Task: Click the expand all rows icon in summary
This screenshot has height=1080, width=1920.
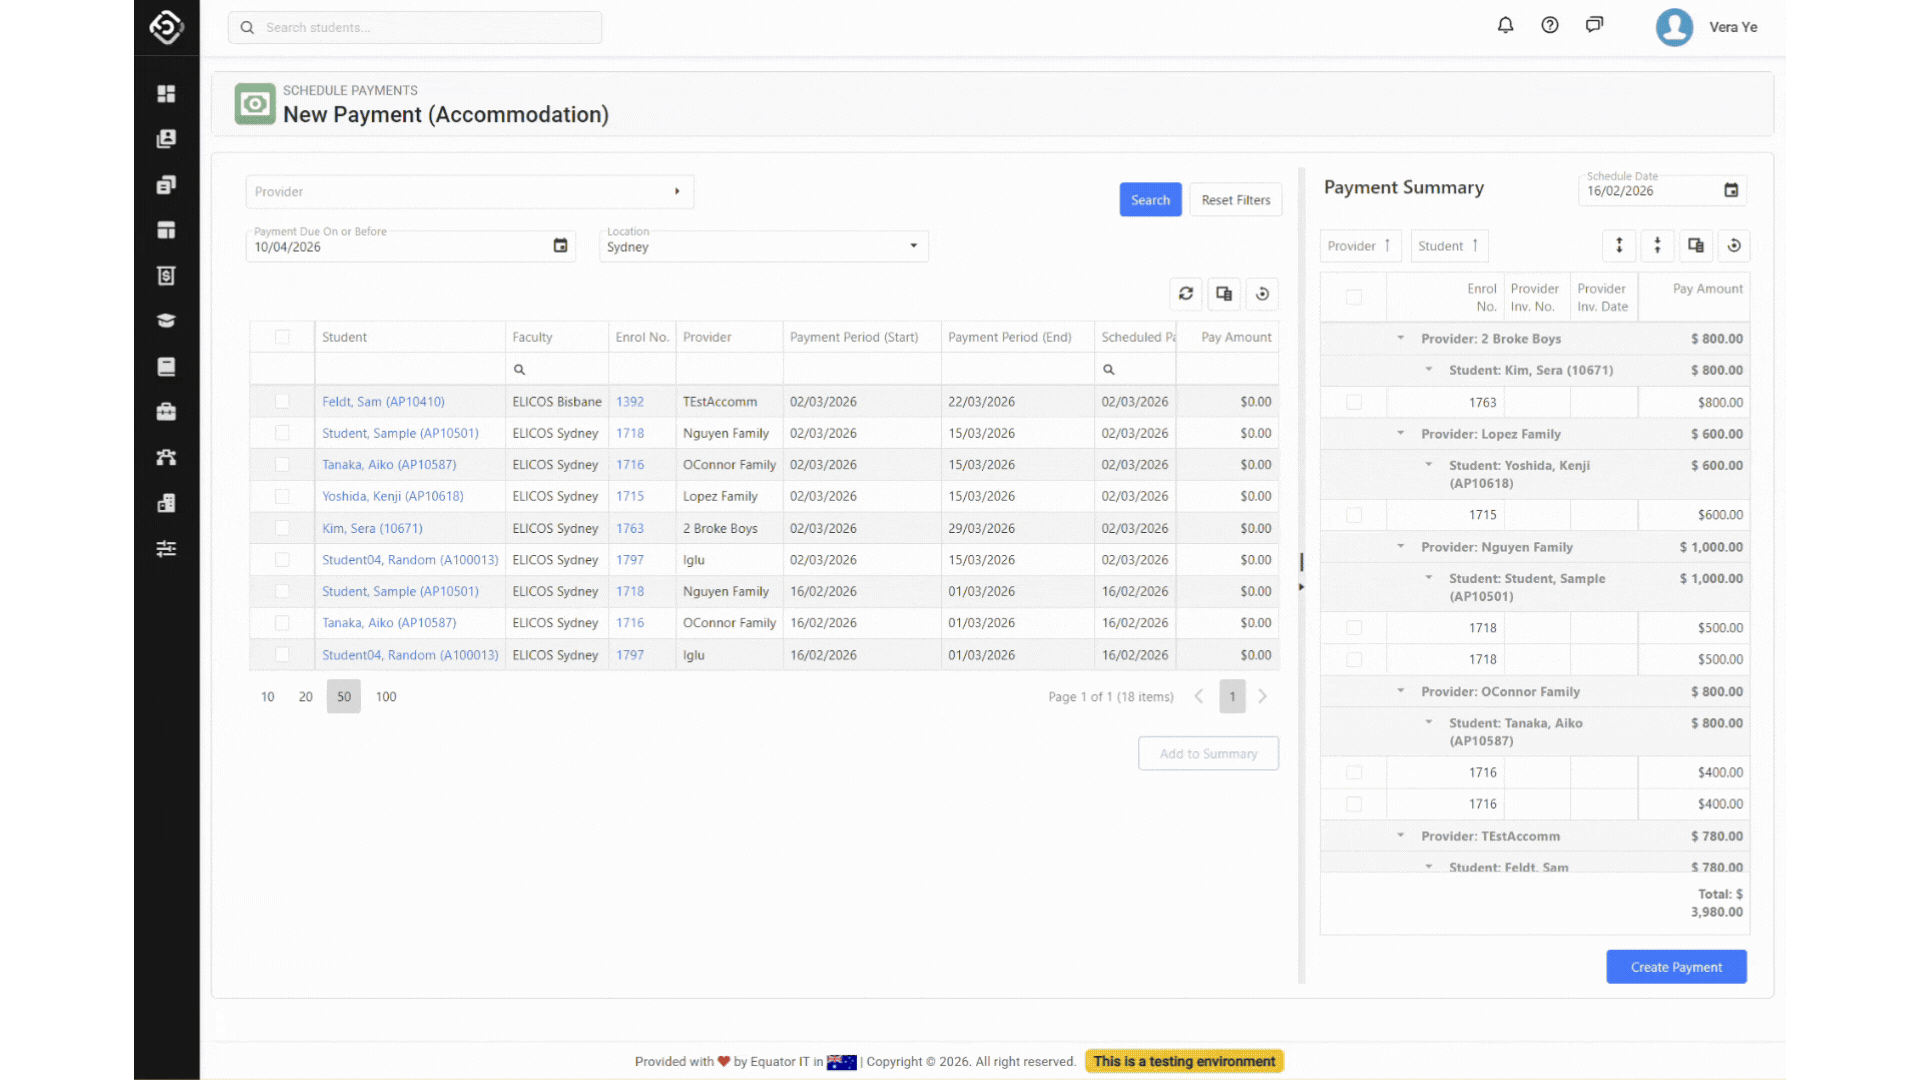Action: pyautogui.click(x=1619, y=246)
